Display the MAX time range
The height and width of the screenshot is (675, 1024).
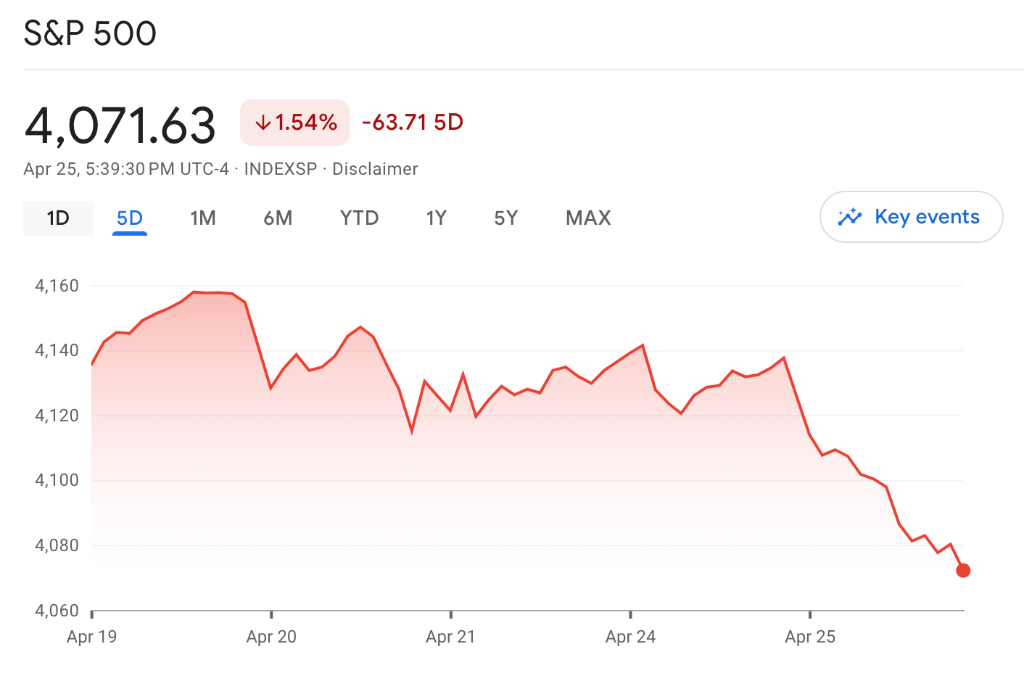tap(588, 218)
